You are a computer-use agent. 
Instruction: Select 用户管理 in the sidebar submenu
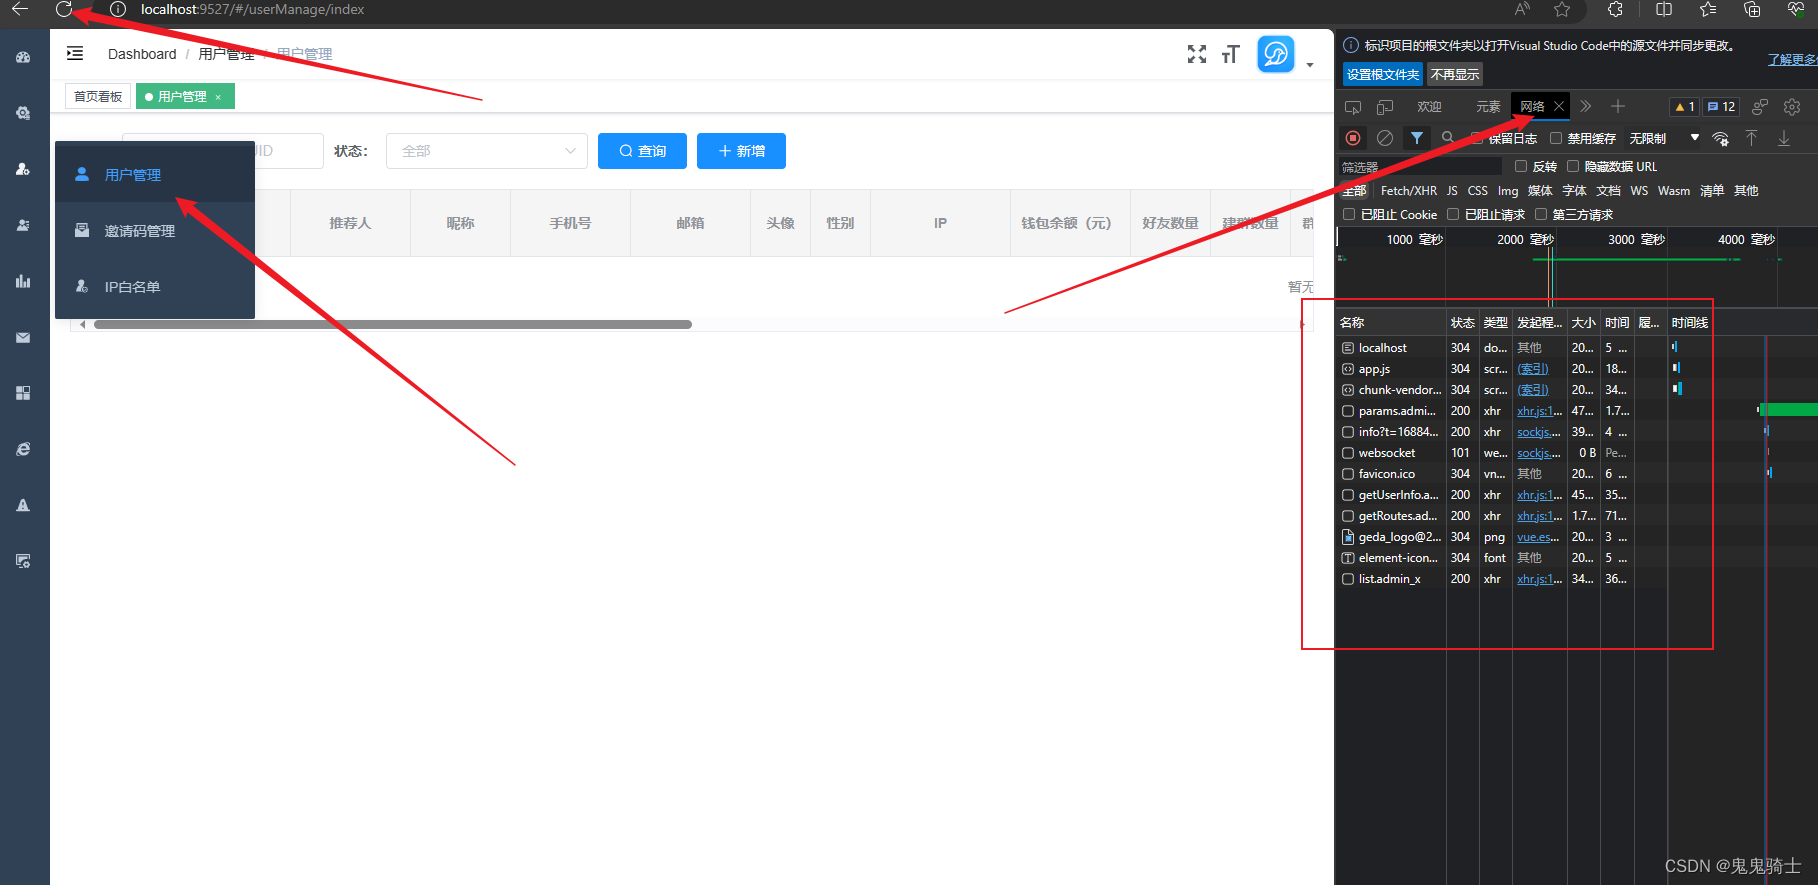(155, 175)
